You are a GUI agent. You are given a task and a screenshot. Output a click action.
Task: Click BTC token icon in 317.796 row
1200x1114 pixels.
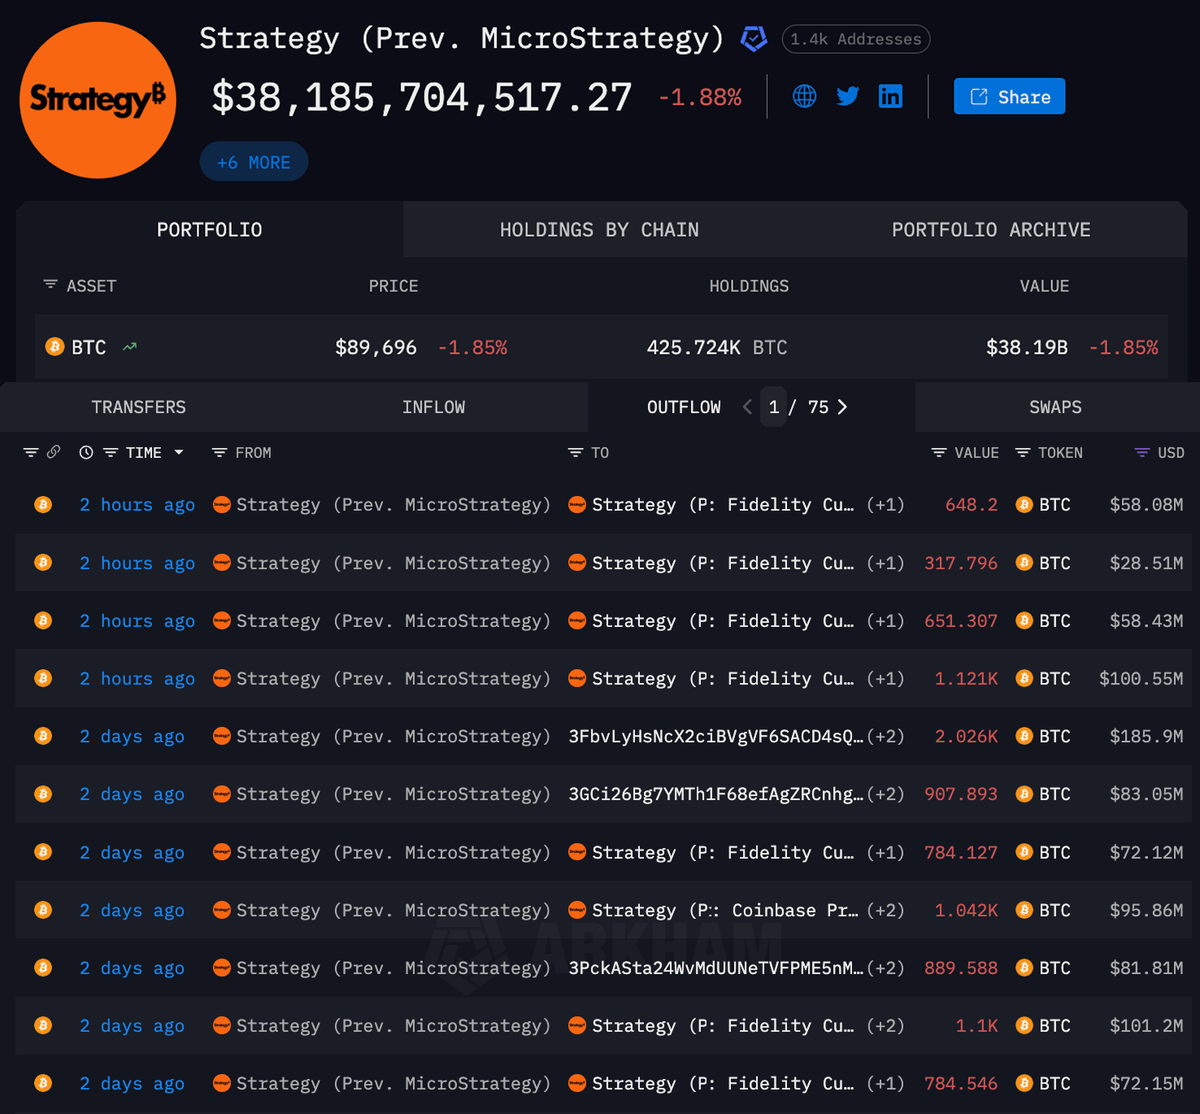coord(1024,563)
